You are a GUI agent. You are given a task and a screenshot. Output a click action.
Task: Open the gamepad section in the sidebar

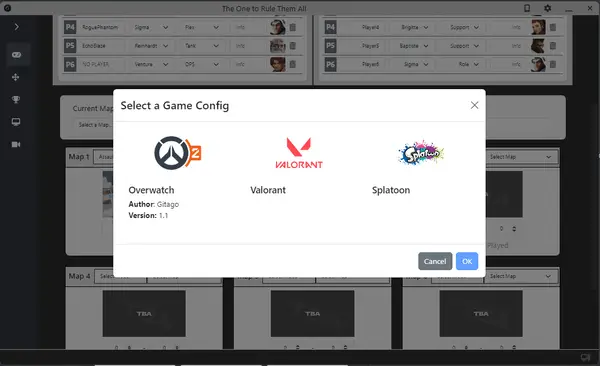(x=16, y=54)
